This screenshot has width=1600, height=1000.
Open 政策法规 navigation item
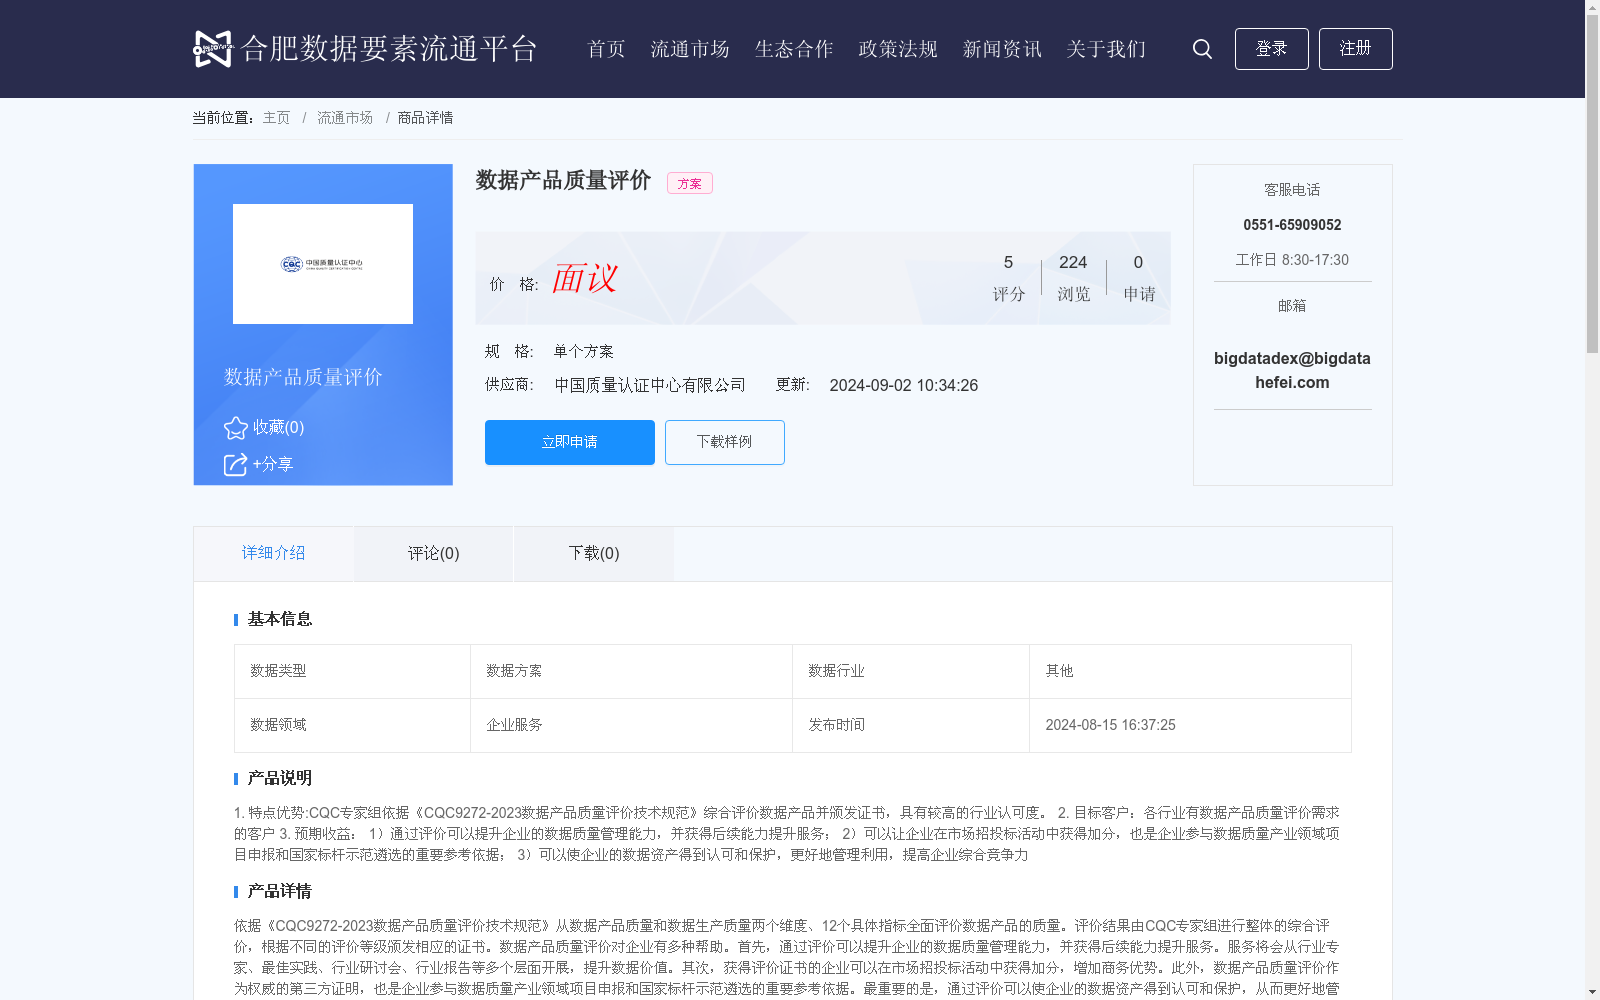click(x=898, y=49)
